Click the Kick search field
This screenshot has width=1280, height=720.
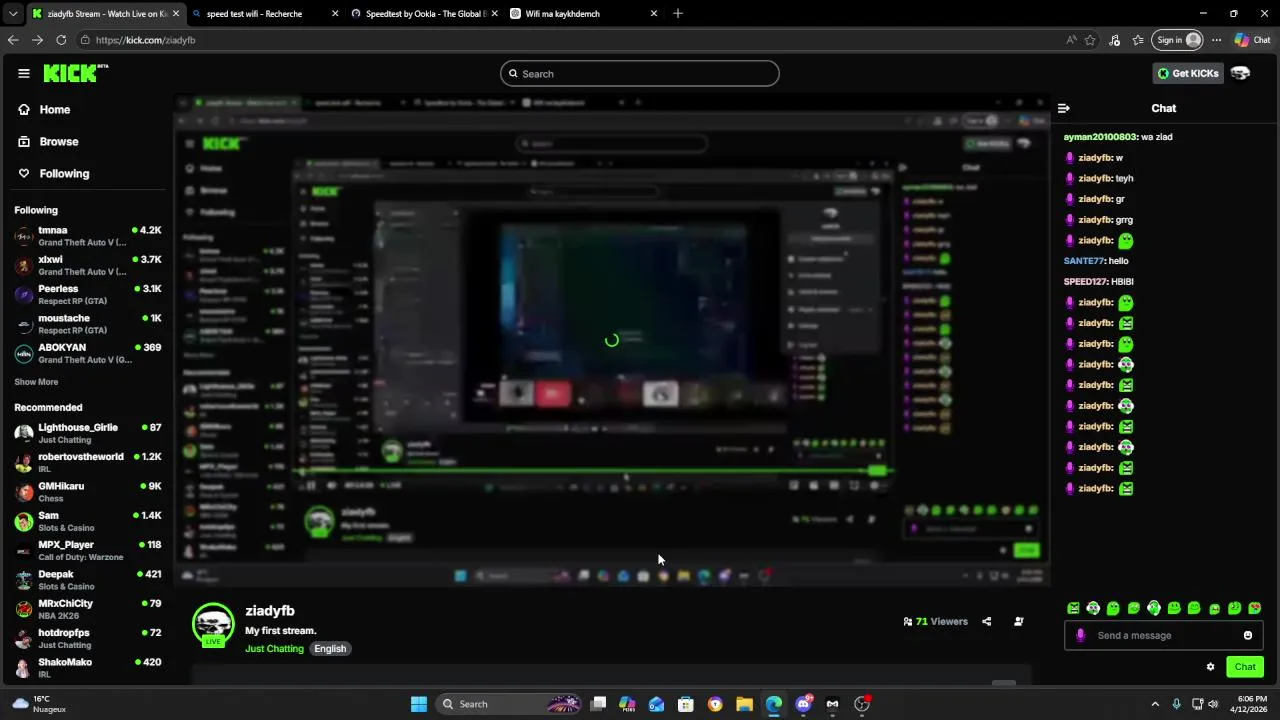tap(640, 73)
